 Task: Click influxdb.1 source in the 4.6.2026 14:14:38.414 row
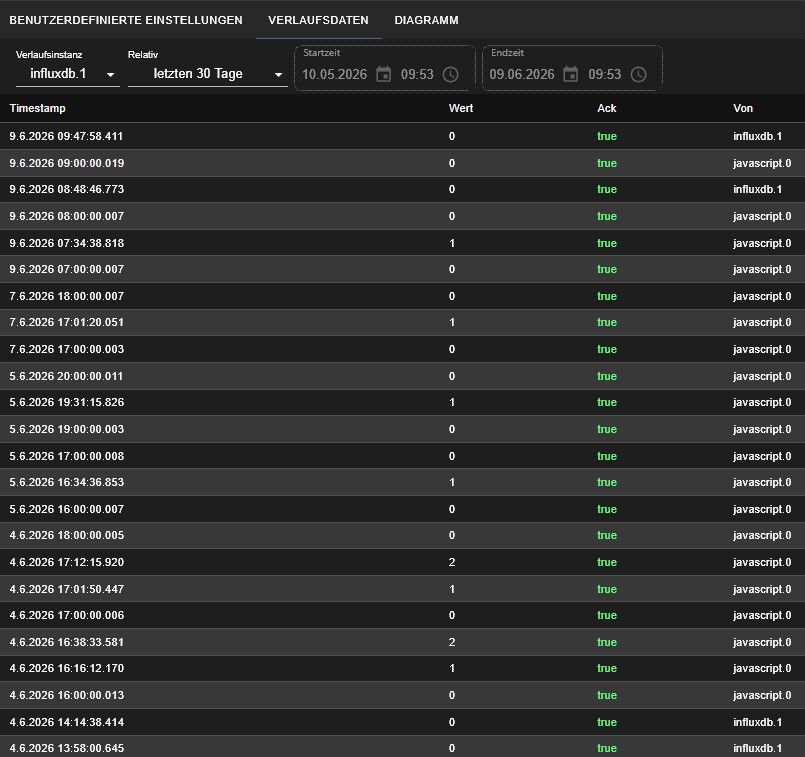pyautogui.click(x=757, y=722)
